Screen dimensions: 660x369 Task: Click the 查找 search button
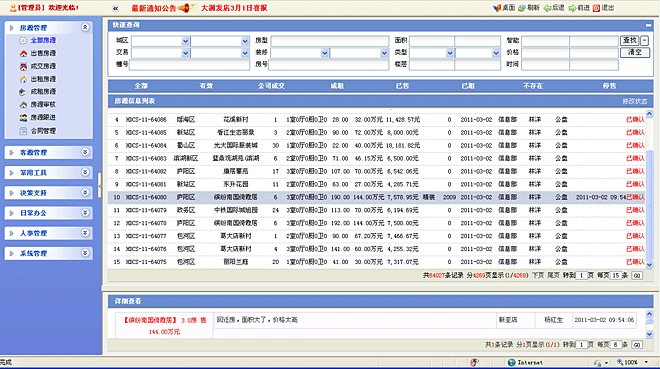click(630, 40)
